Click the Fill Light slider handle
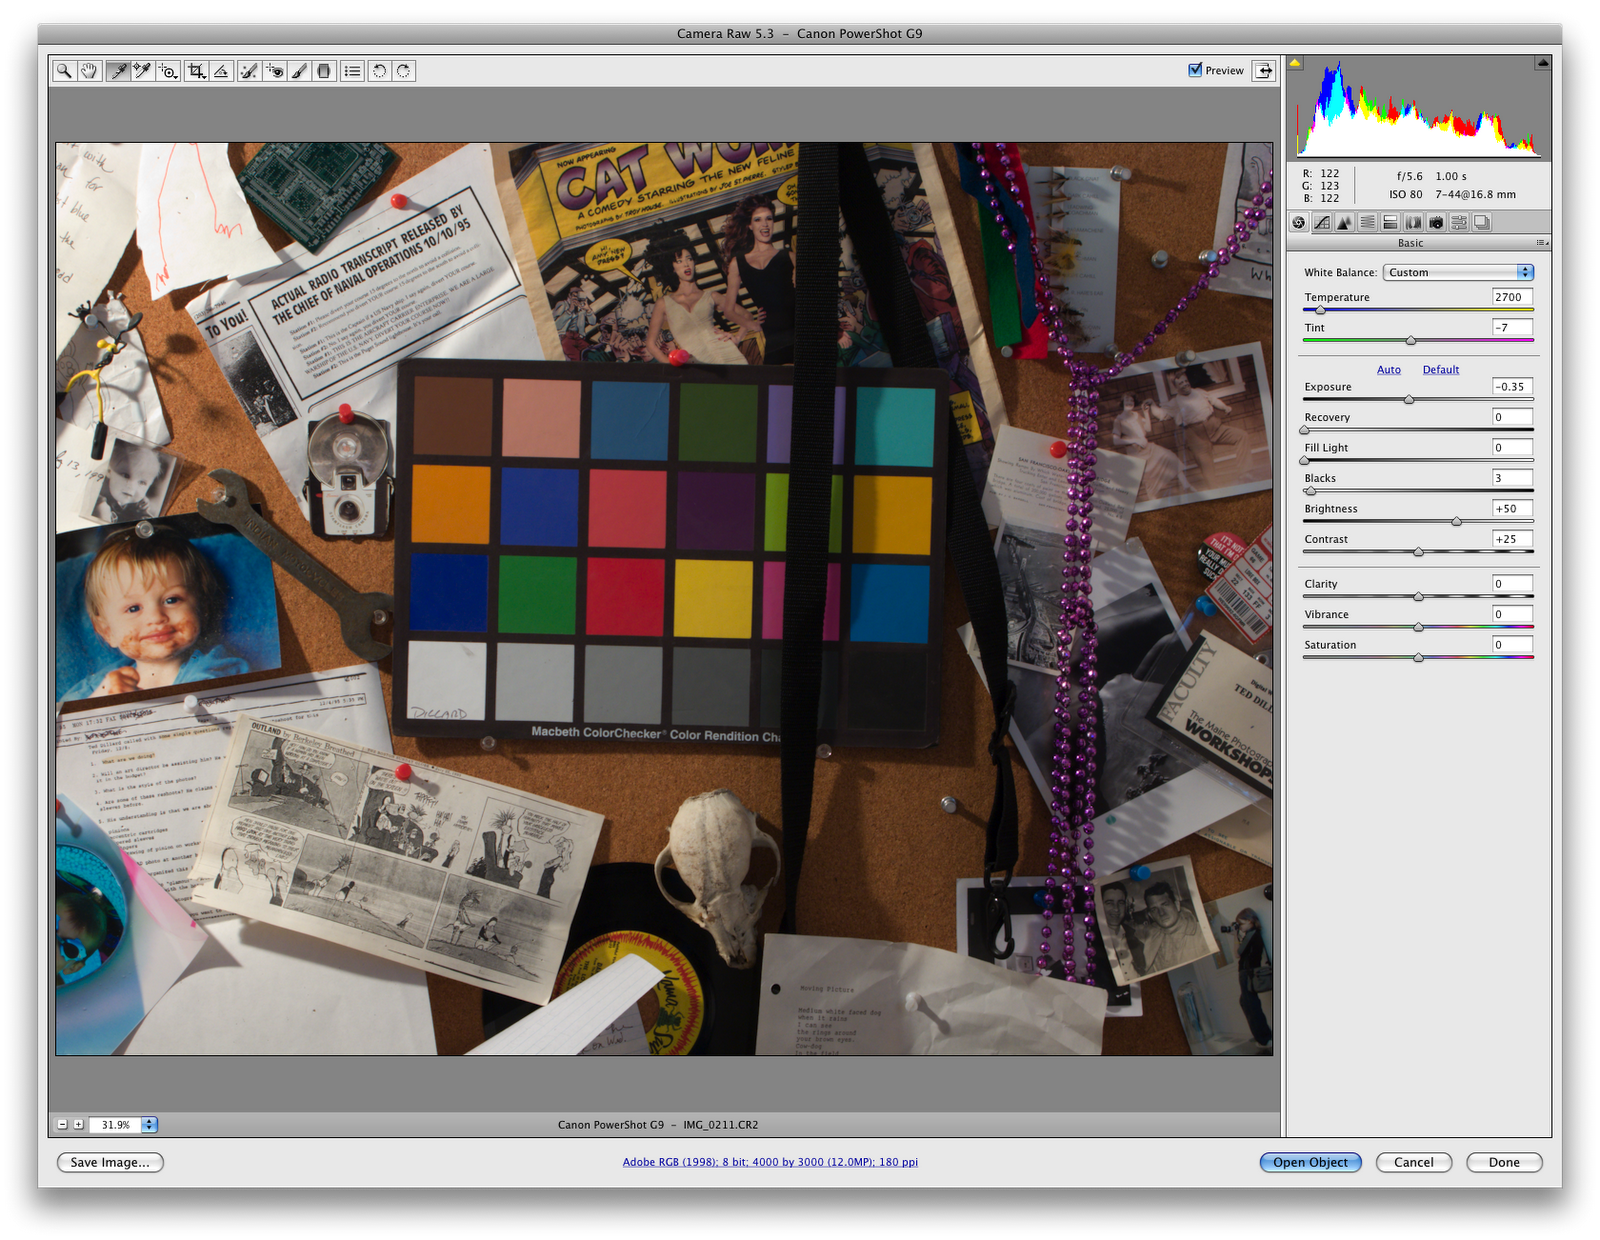 point(1304,461)
